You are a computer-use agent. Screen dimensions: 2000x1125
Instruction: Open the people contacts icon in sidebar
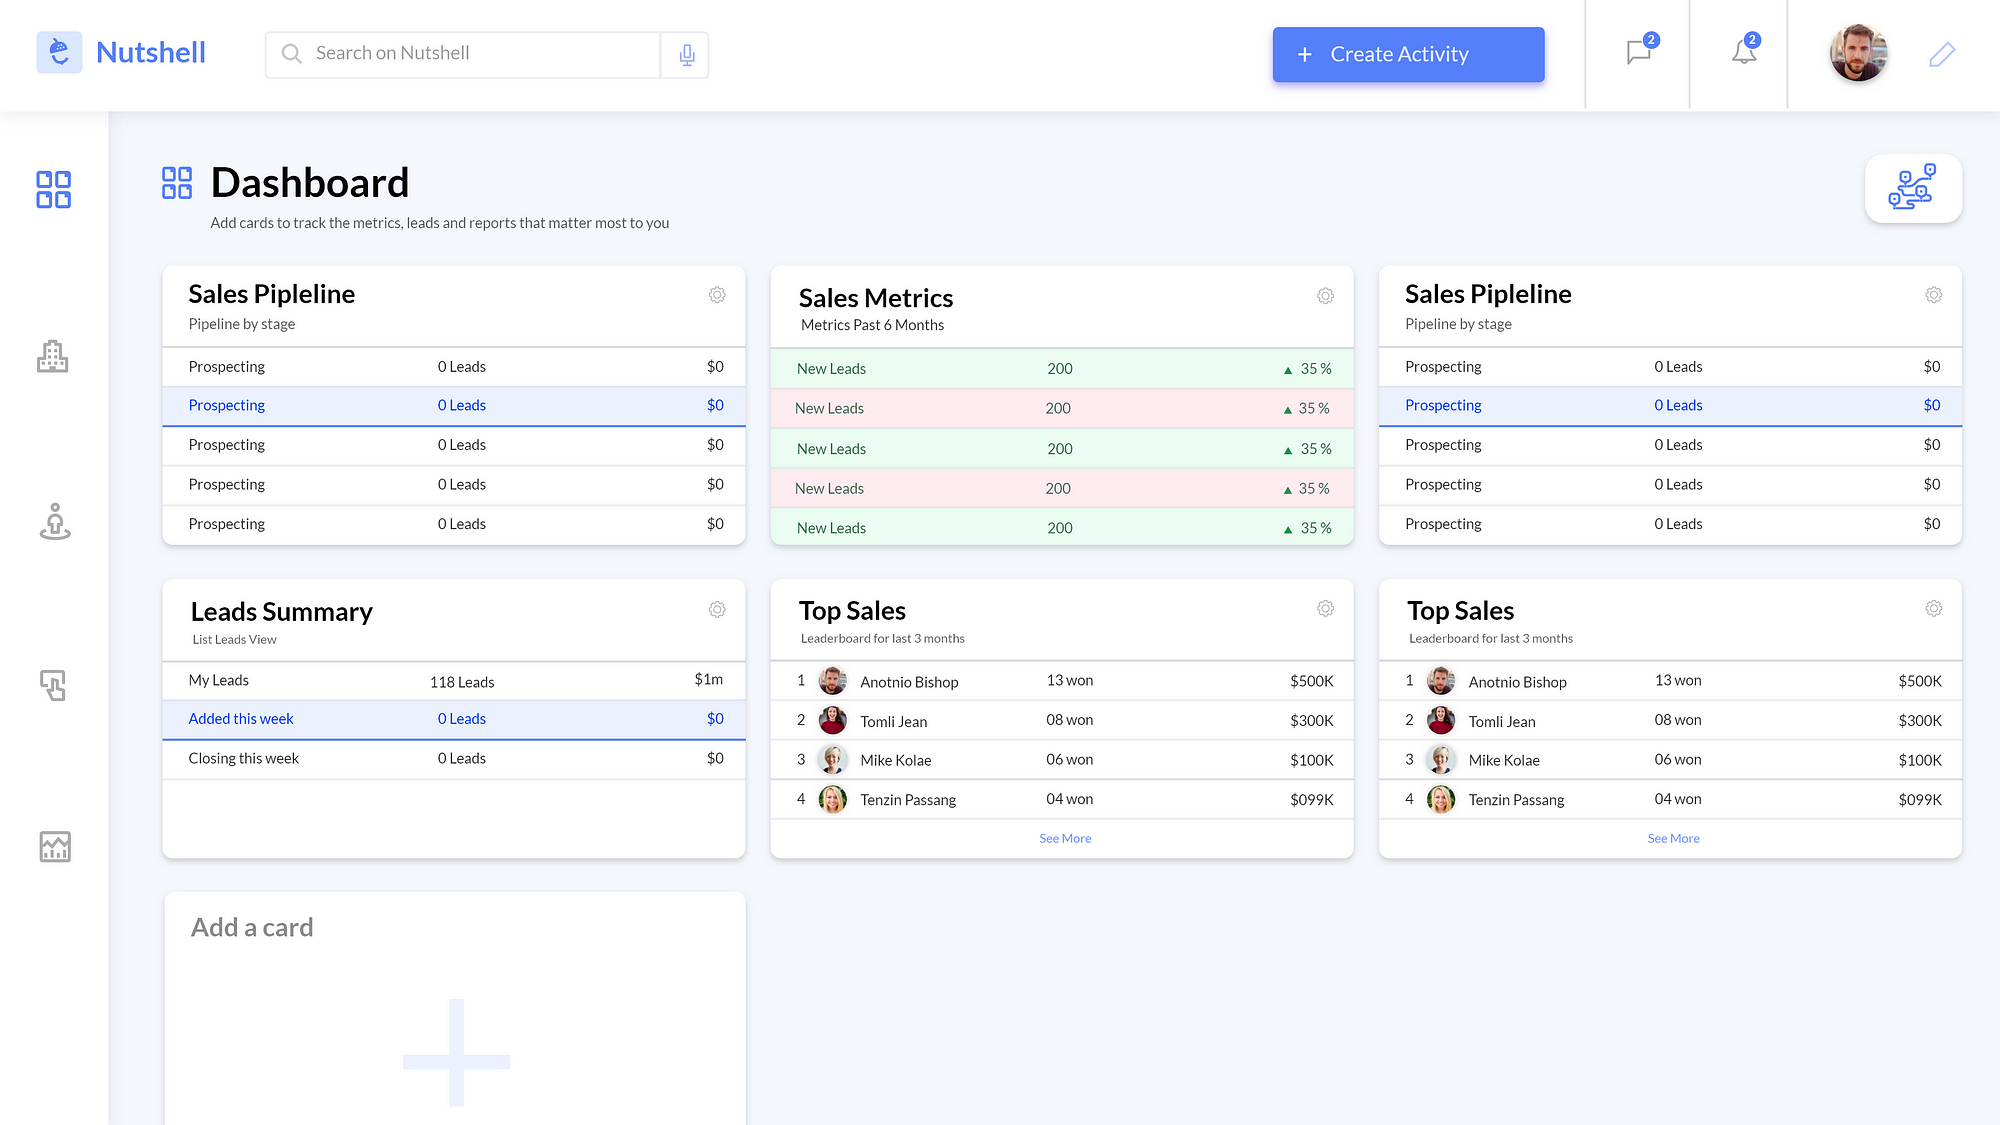click(x=55, y=521)
